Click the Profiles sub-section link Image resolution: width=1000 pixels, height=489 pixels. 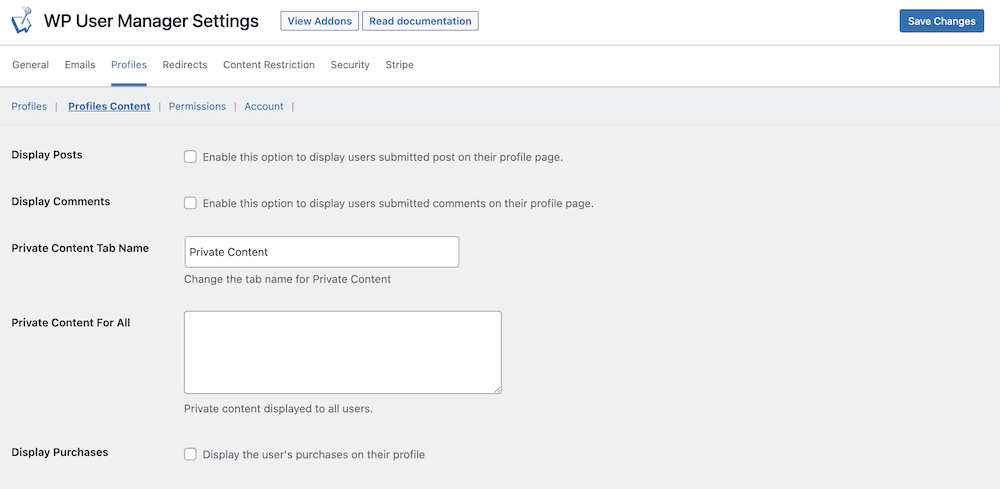(x=29, y=106)
